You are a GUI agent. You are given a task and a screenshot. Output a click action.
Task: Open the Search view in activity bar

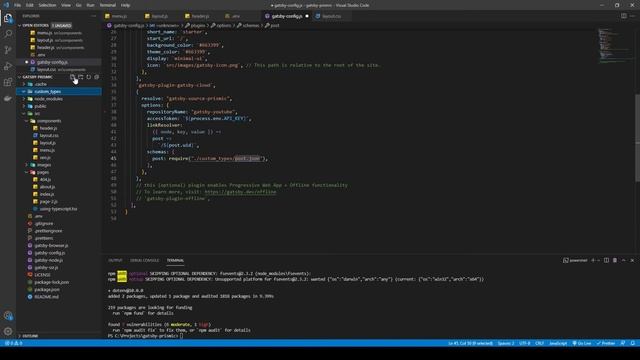pyautogui.click(x=8, y=34)
